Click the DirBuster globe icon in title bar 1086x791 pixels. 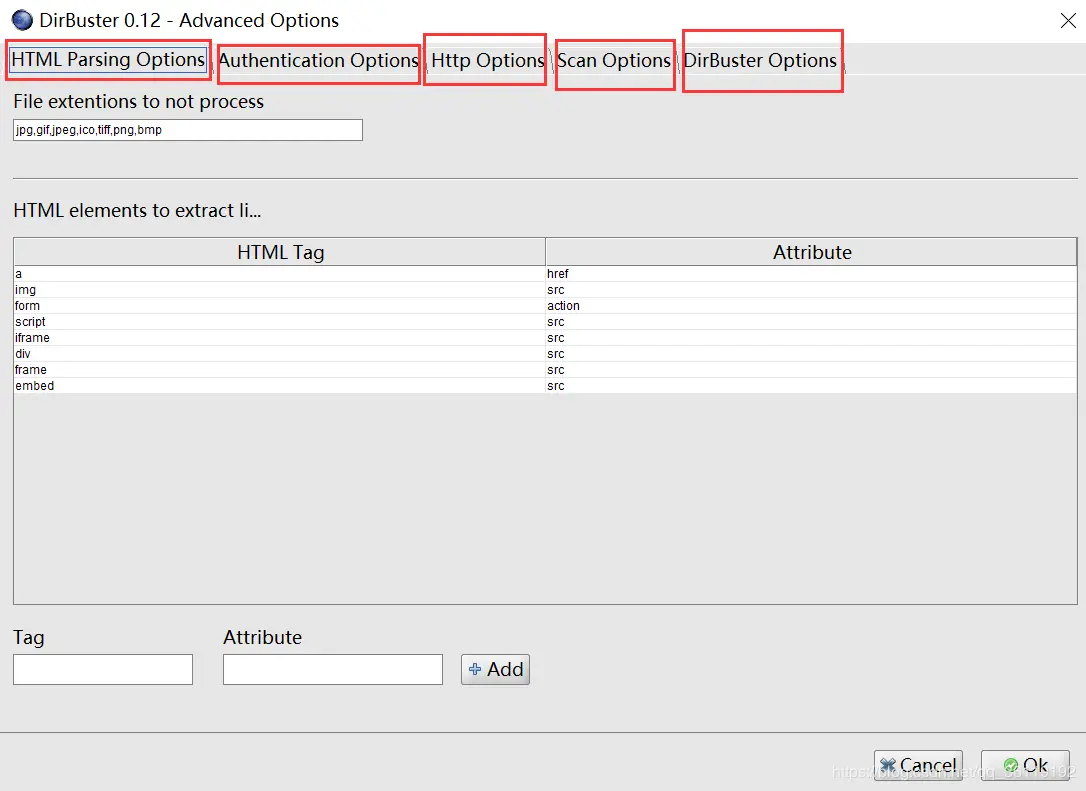22,20
